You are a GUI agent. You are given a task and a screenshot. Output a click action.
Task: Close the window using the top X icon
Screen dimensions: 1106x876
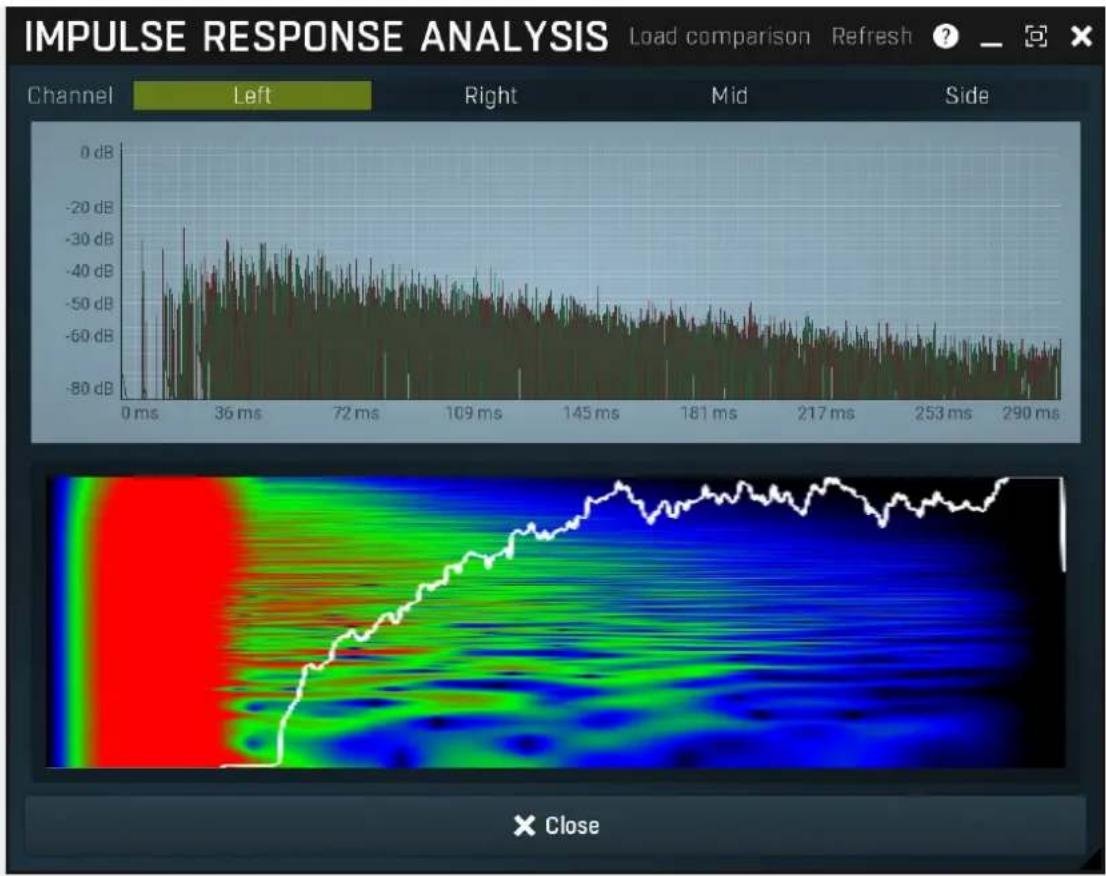[x=1081, y=36]
